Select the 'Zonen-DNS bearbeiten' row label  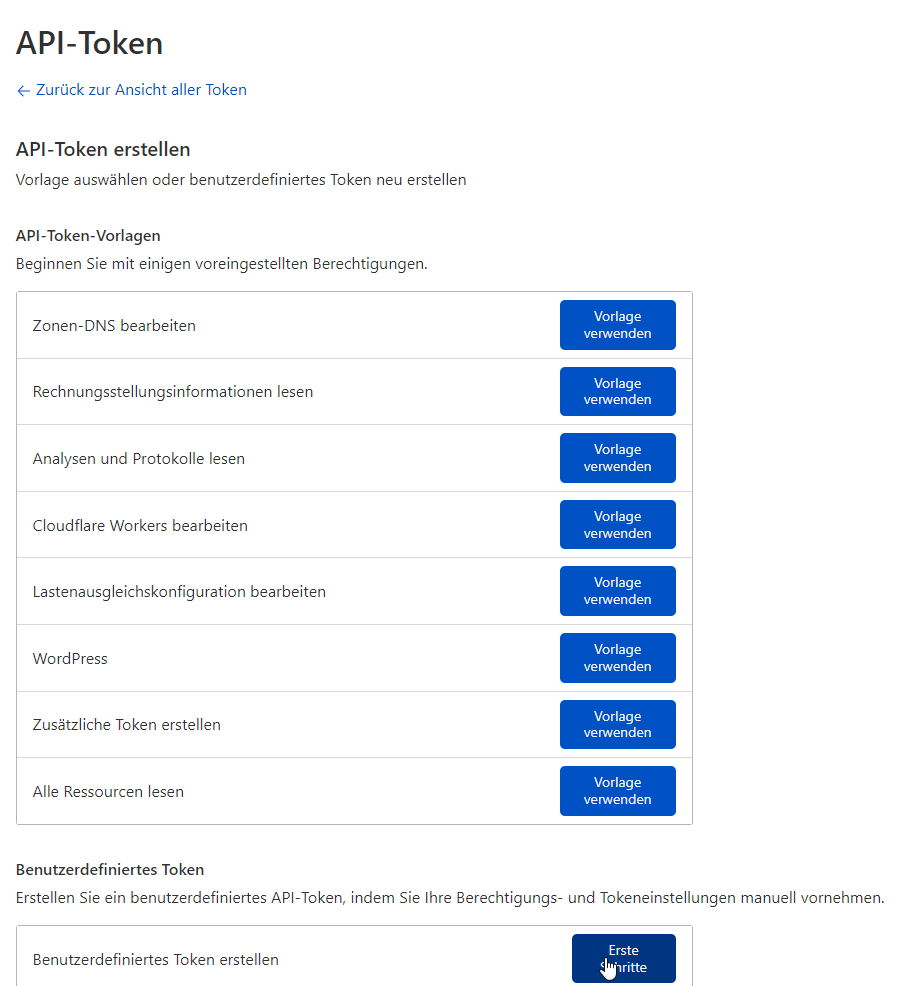[x=114, y=326]
